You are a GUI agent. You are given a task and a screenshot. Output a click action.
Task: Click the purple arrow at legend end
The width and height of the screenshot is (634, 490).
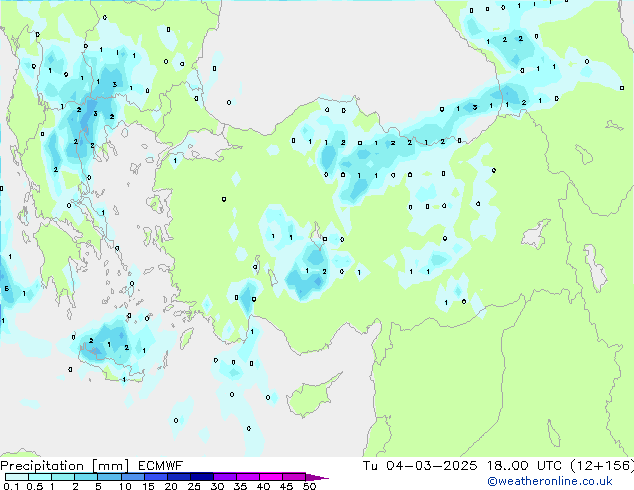pos(317,477)
